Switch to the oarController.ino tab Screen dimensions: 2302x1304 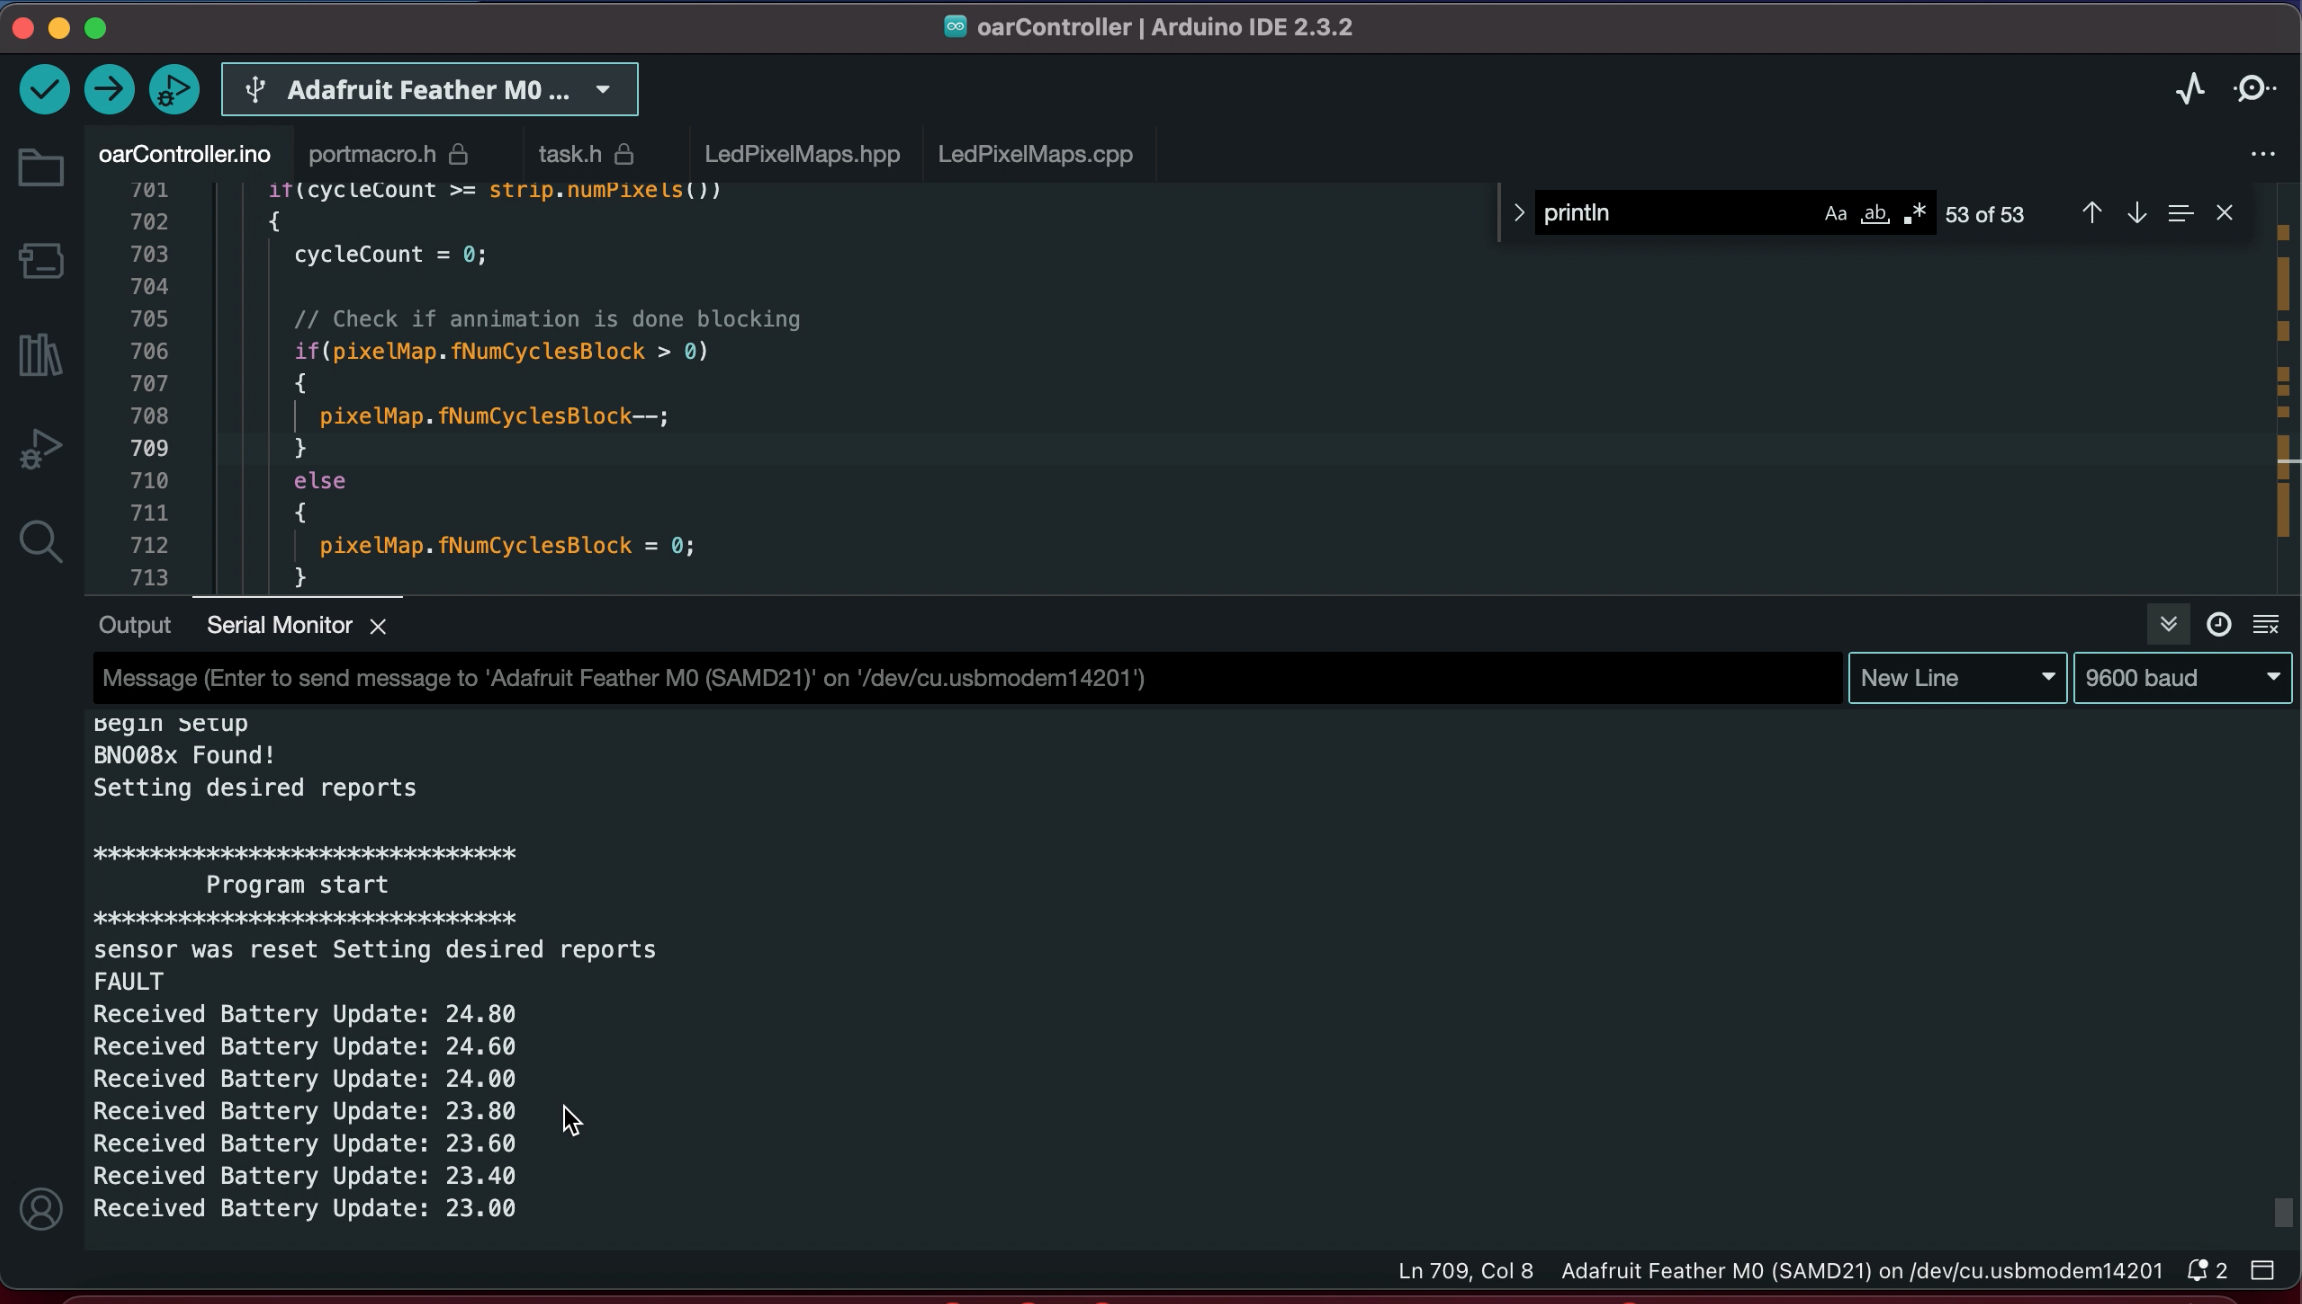pyautogui.click(x=185, y=154)
